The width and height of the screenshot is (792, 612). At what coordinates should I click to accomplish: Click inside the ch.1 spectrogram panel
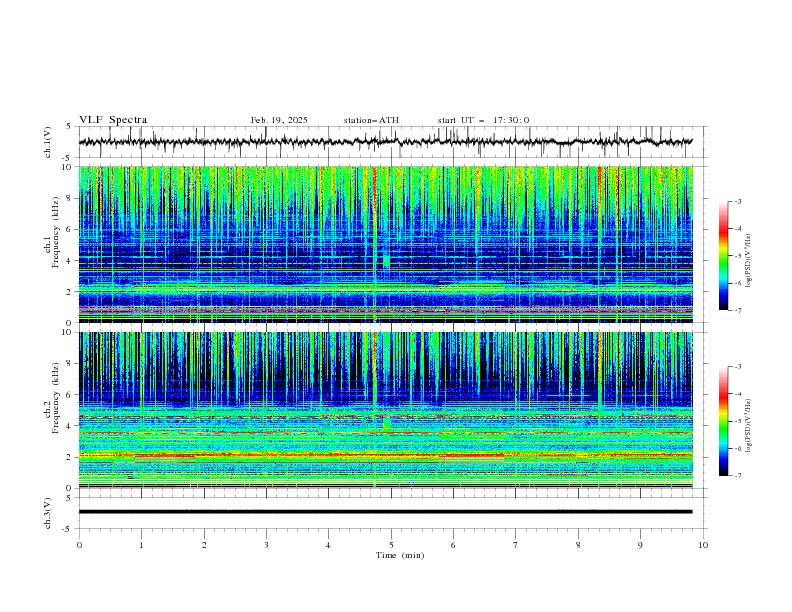pyautogui.click(x=385, y=244)
